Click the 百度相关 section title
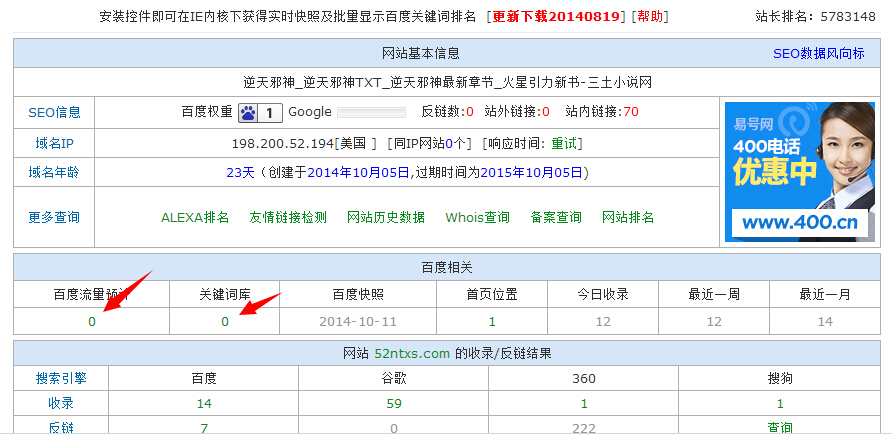 [447, 267]
